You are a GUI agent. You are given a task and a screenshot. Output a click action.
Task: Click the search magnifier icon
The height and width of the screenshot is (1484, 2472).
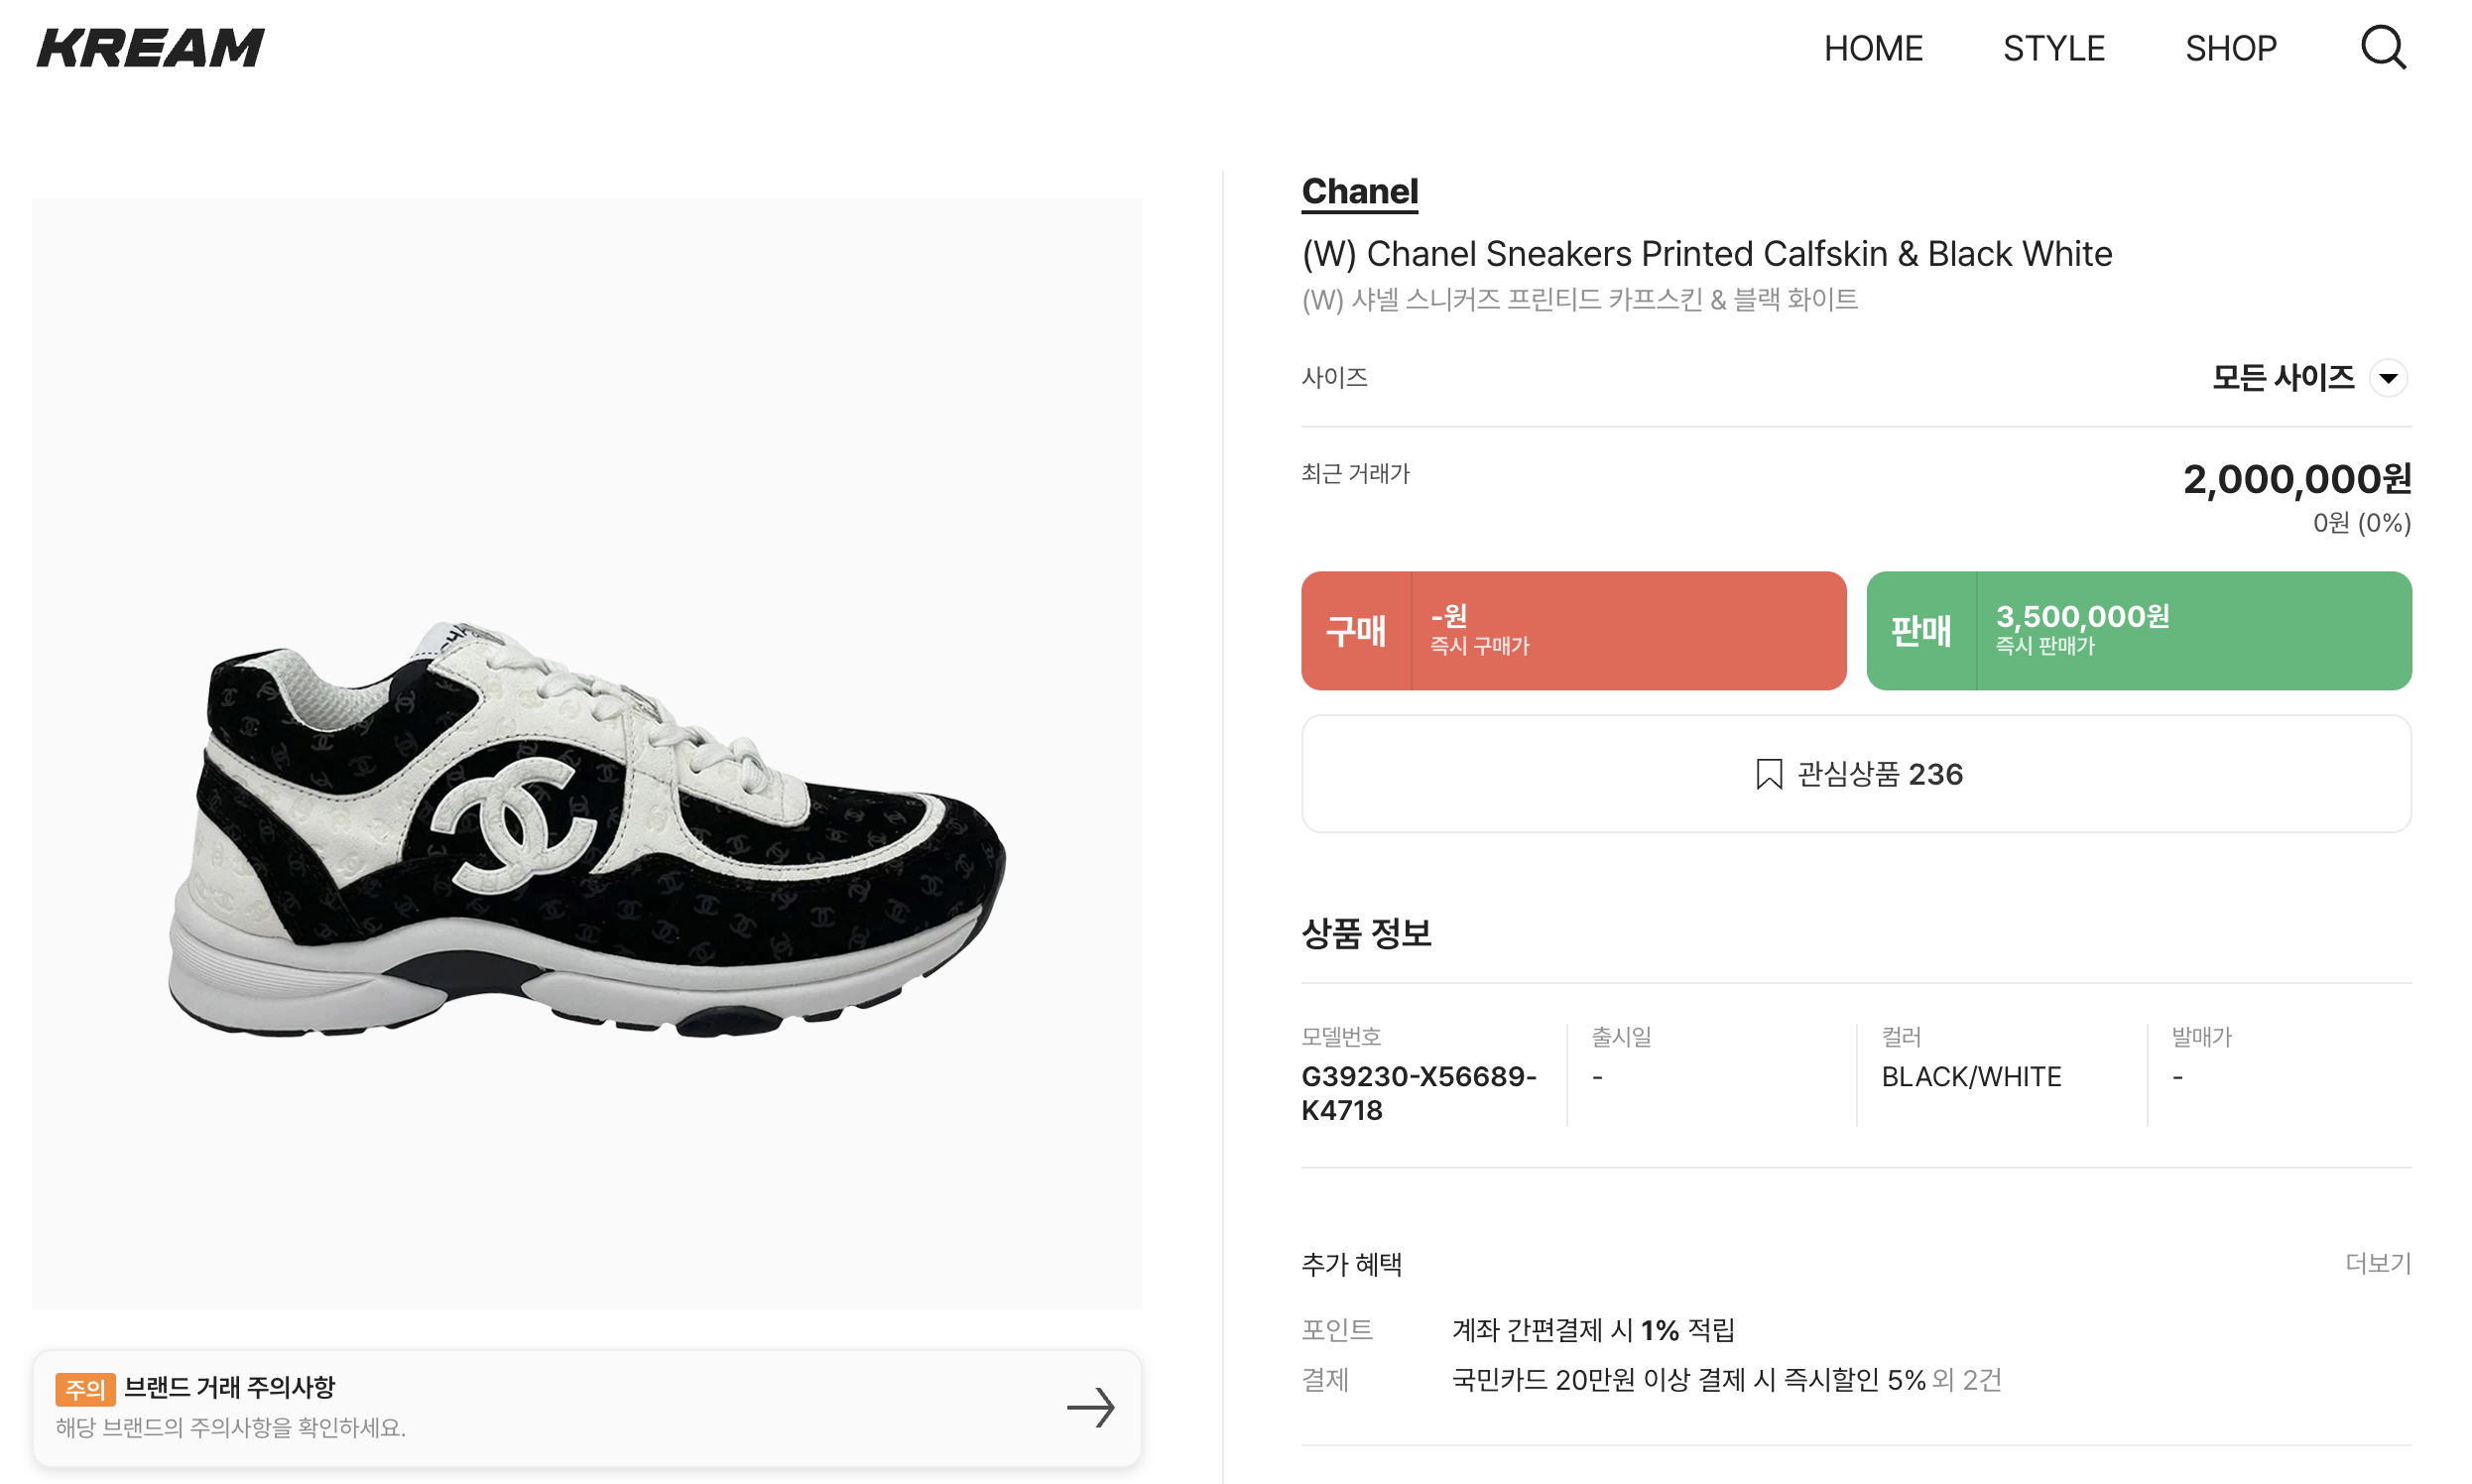click(2382, 48)
